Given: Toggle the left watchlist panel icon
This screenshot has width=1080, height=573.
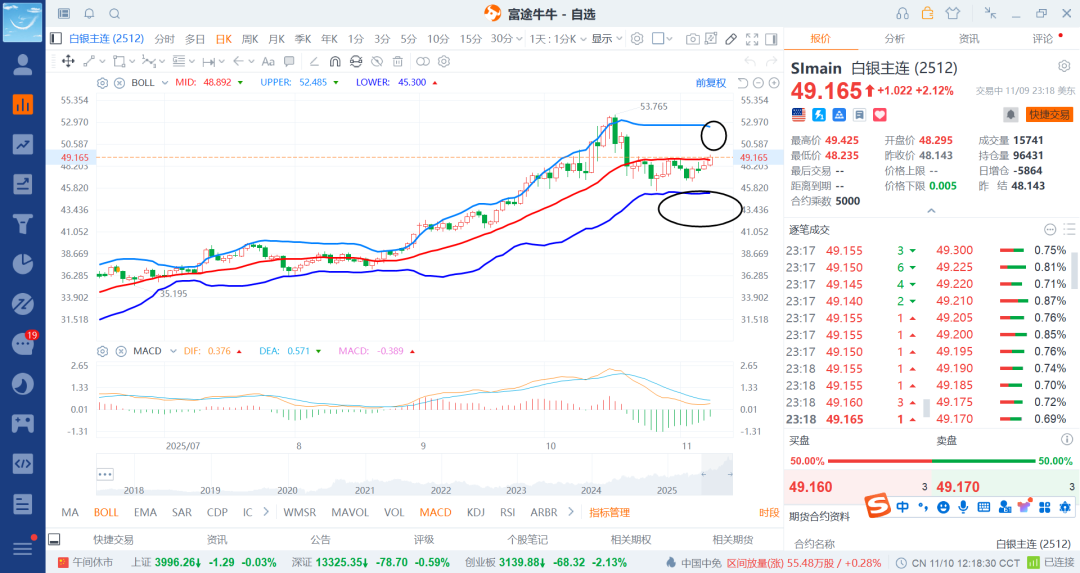Looking at the screenshot, I should pyautogui.click(x=56, y=39).
